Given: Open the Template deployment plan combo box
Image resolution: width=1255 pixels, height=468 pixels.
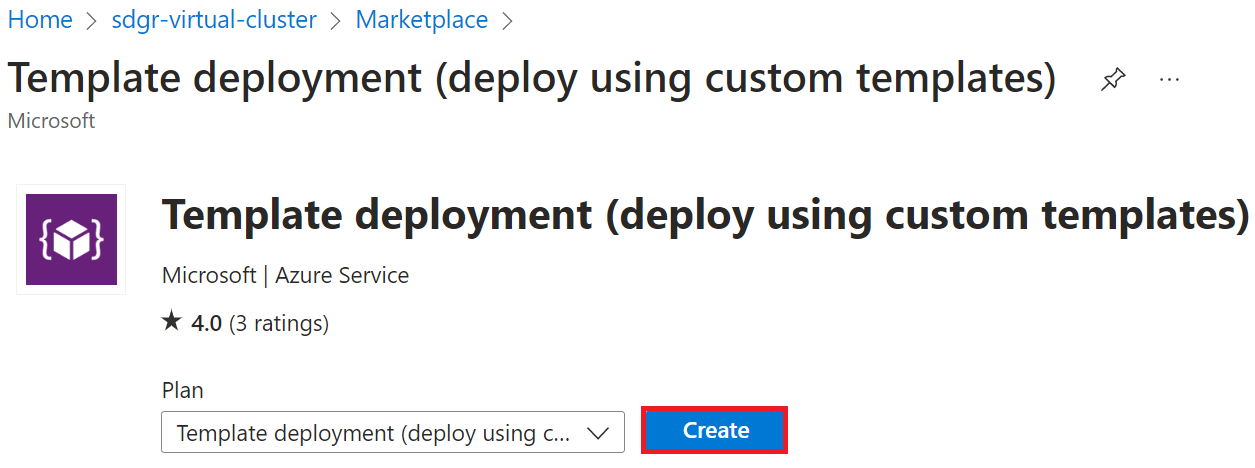Looking at the screenshot, I should pyautogui.click(x=393, y=432).
